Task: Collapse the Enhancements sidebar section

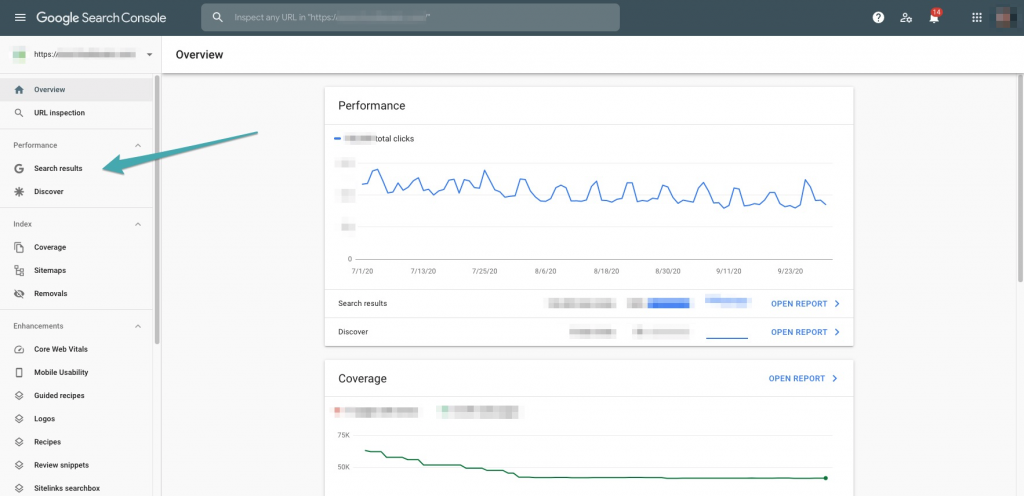Action: (x=138, y=326)
